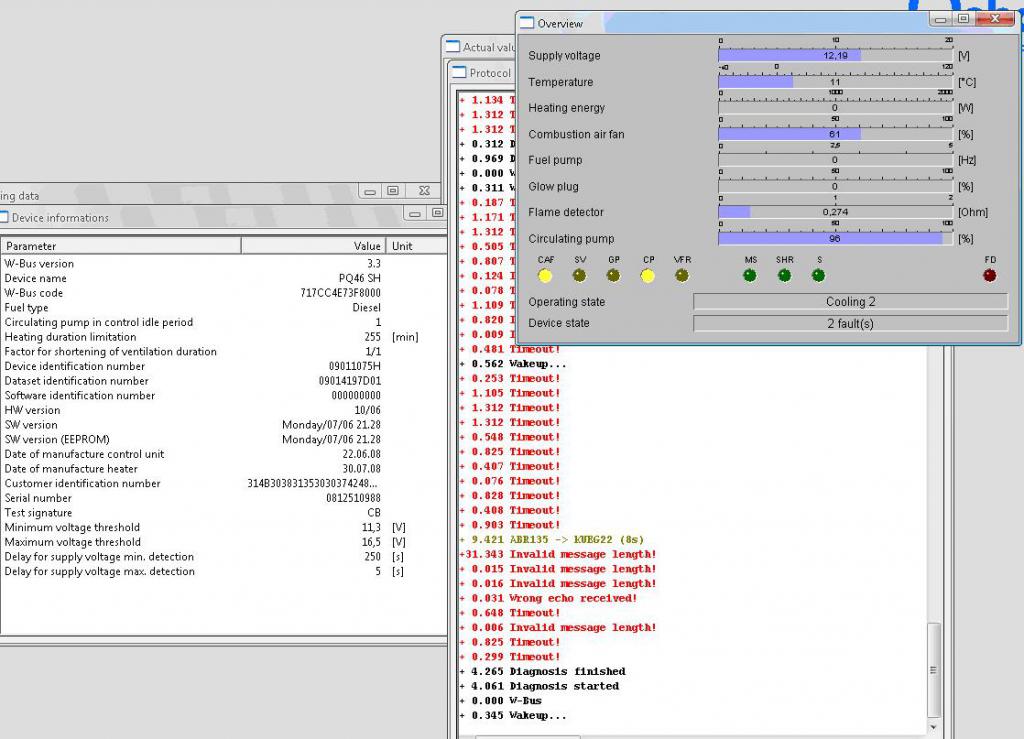Image resolution: width=1024 pixels, height=739 pixels.
Task: Select Device identification number row
Action: tap(223, 366)
